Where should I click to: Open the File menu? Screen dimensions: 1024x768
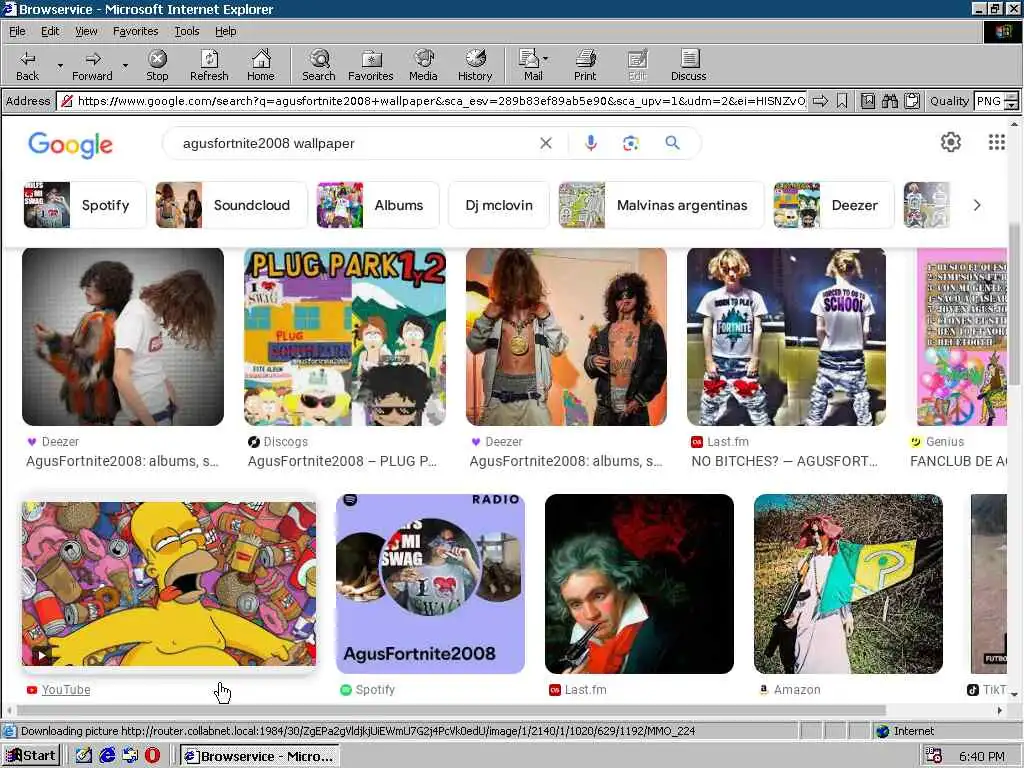(x=17, y=31)
